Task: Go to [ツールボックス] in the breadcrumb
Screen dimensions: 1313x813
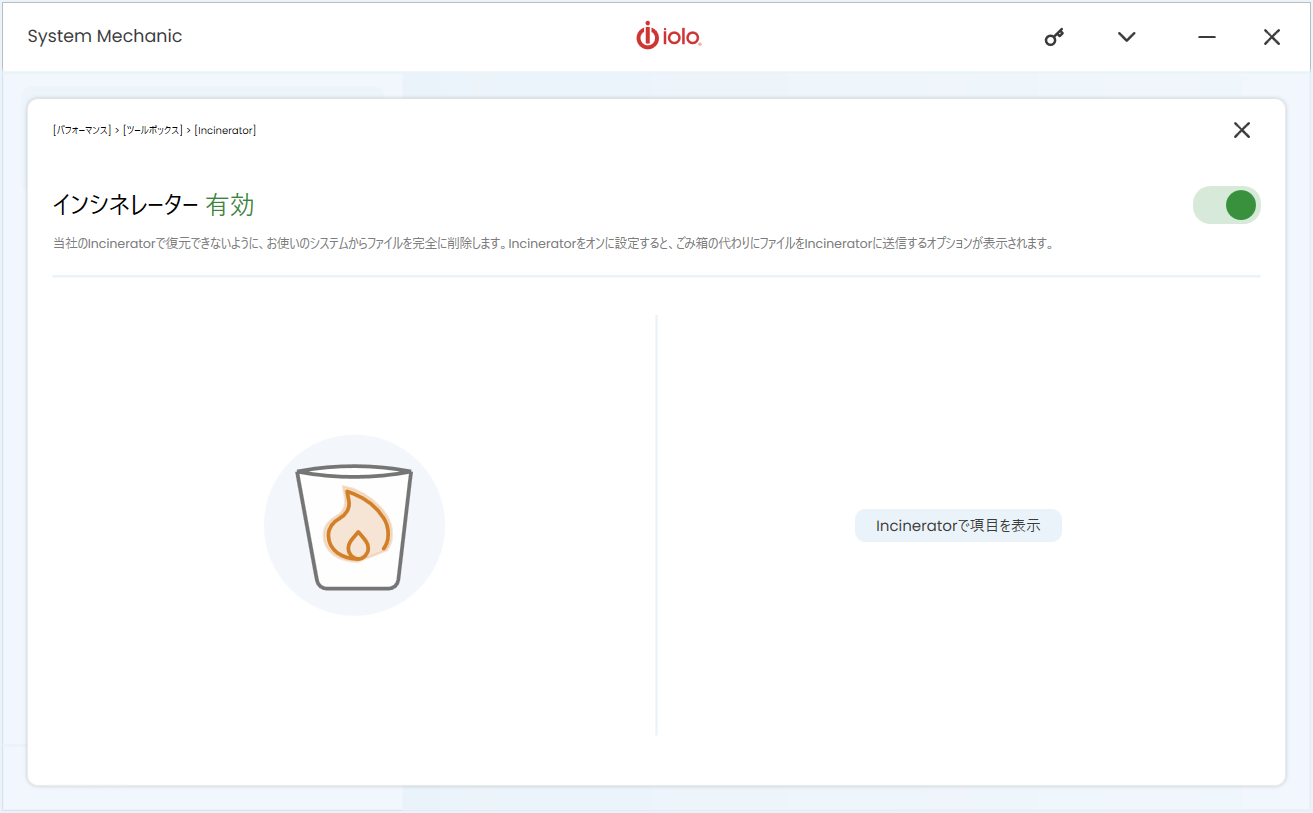Action: 152,130
